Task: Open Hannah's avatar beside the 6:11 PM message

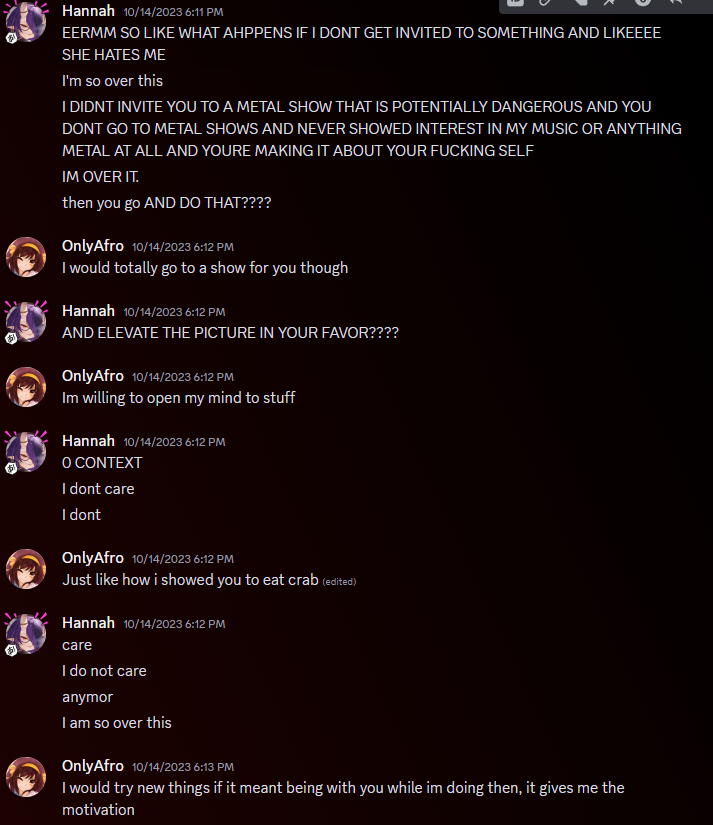Action: pos(26,21)
